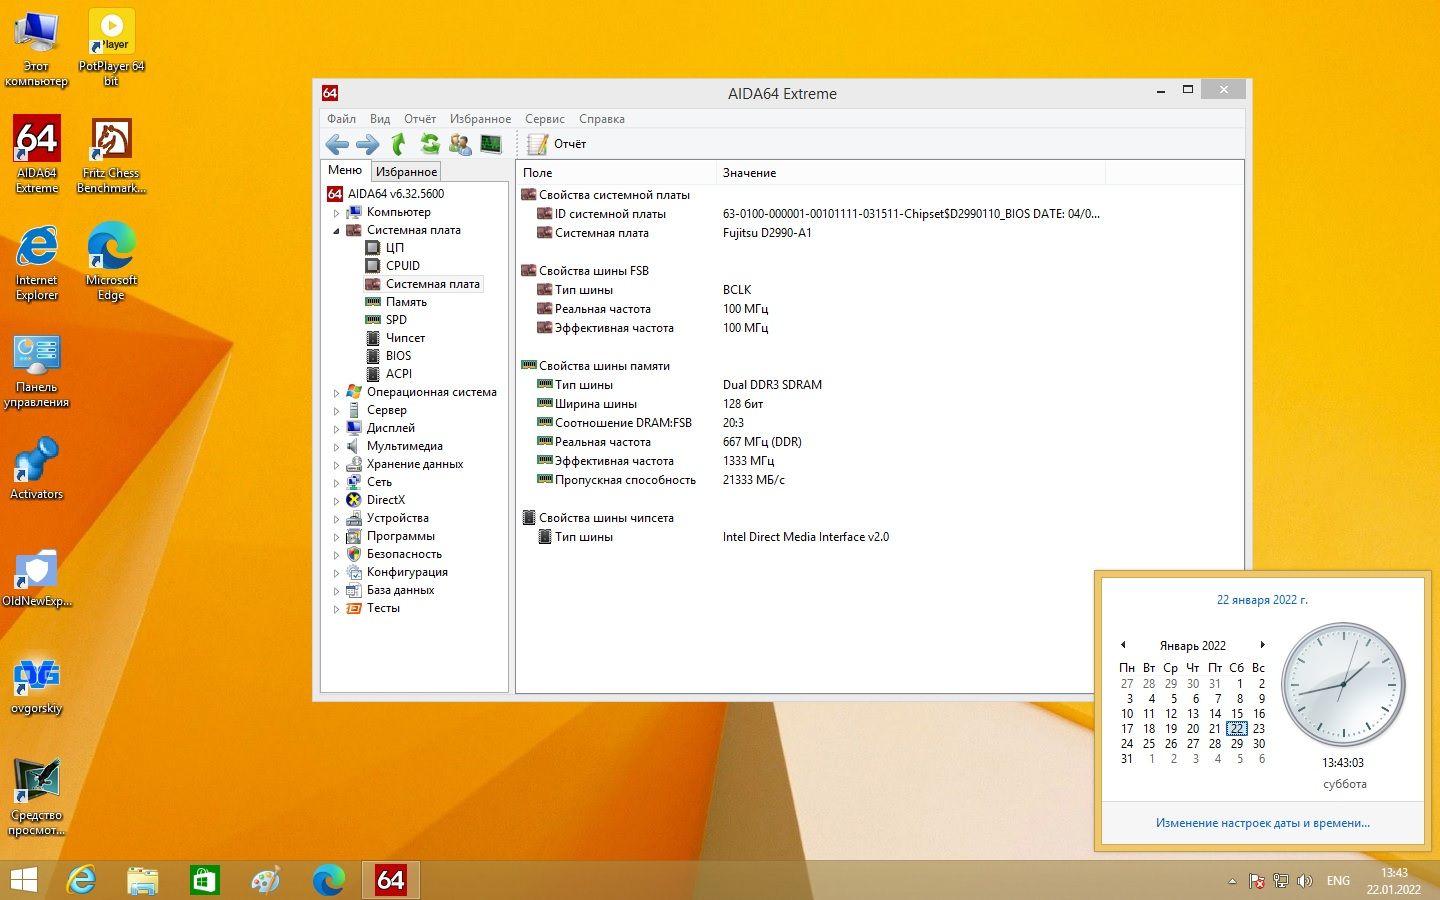
Task: Select the SPD memory item
Action: [x=396, y=320]
